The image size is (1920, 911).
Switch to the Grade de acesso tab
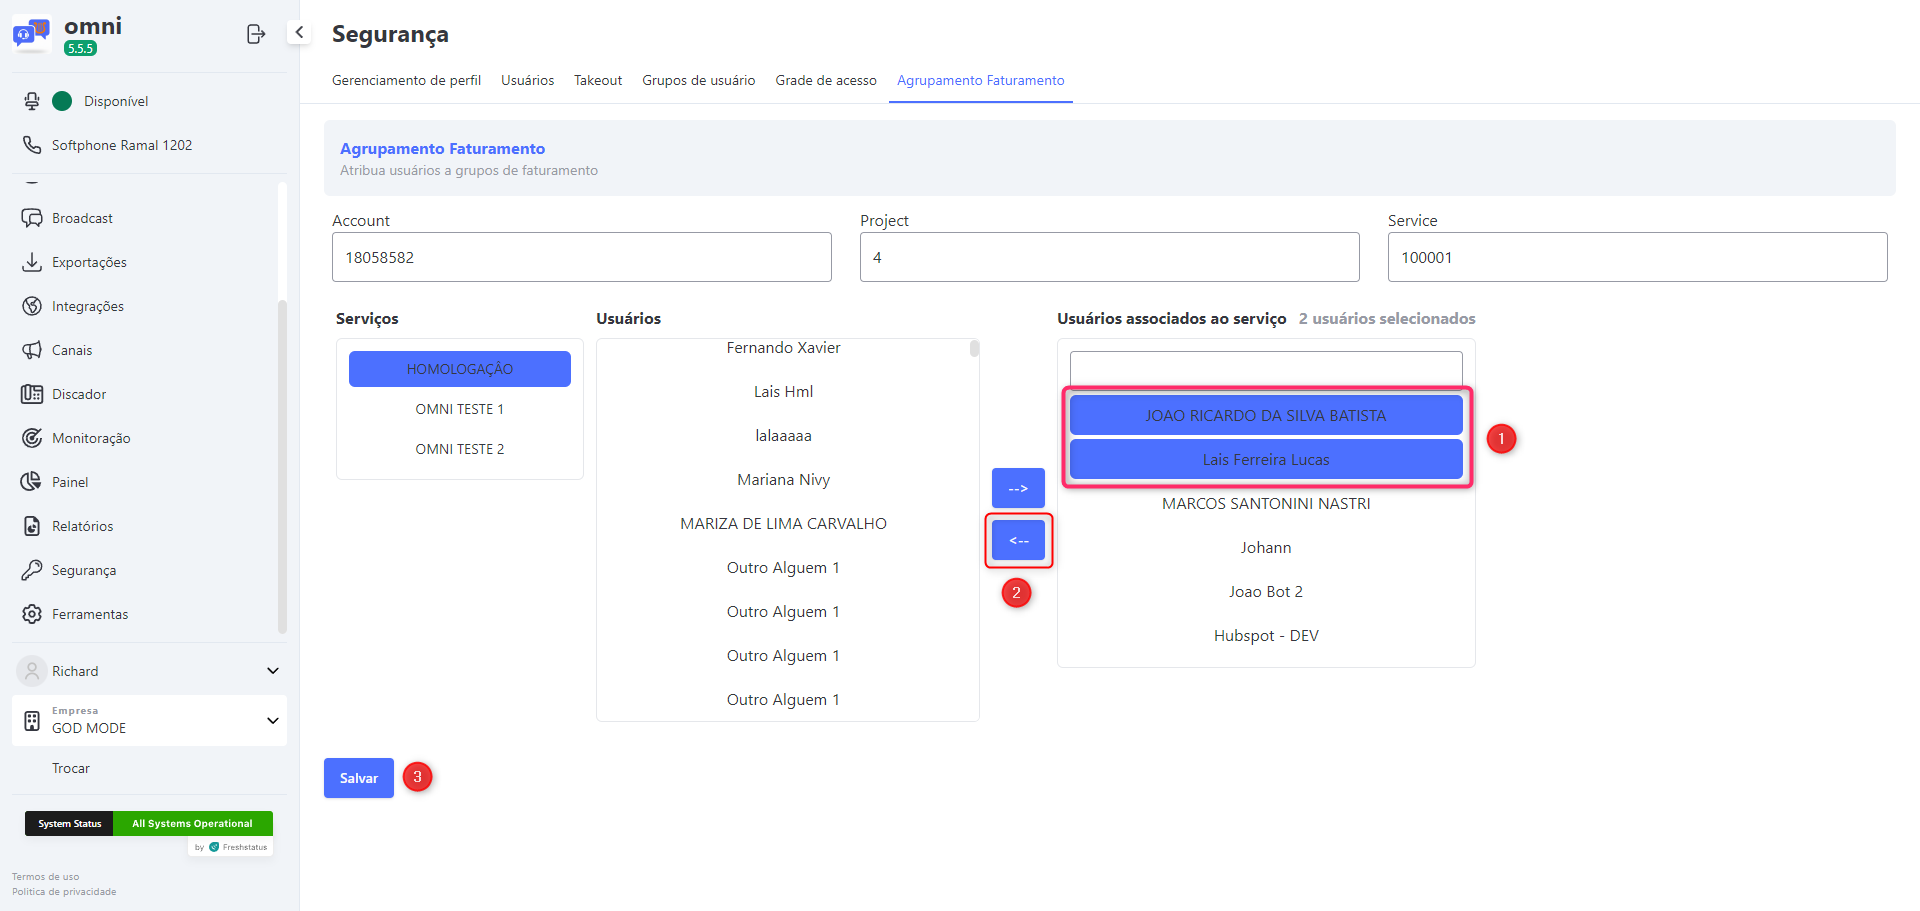coord(825,80)
